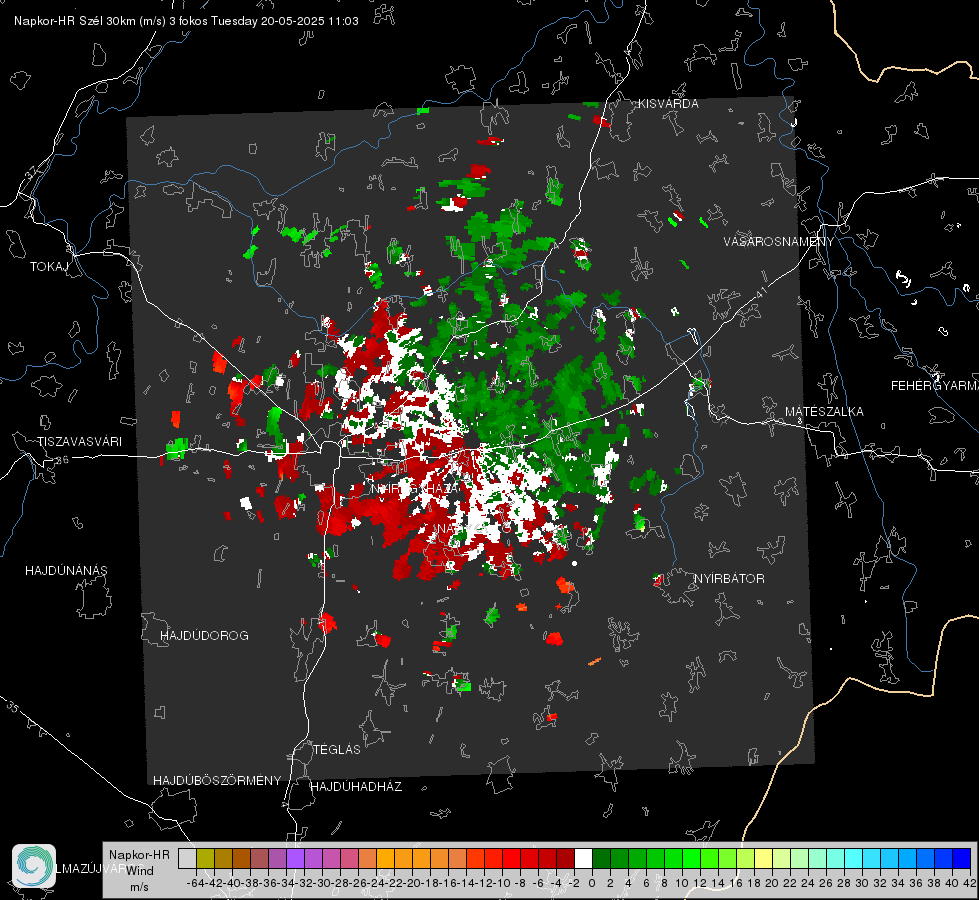The width and height of the screenshot is (979, 900).
Task: Pick the white legend swatch between -2 and 0
Action: (583, 858)
